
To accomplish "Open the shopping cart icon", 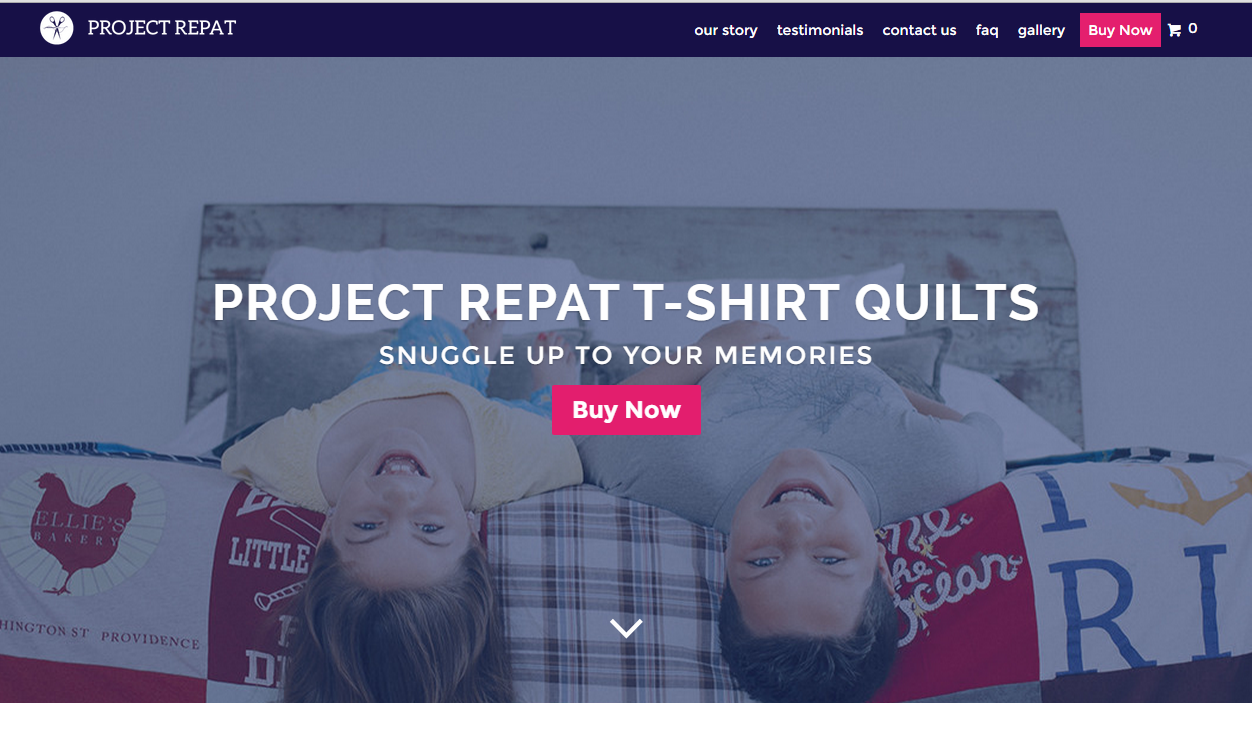I will [1174, 30].
